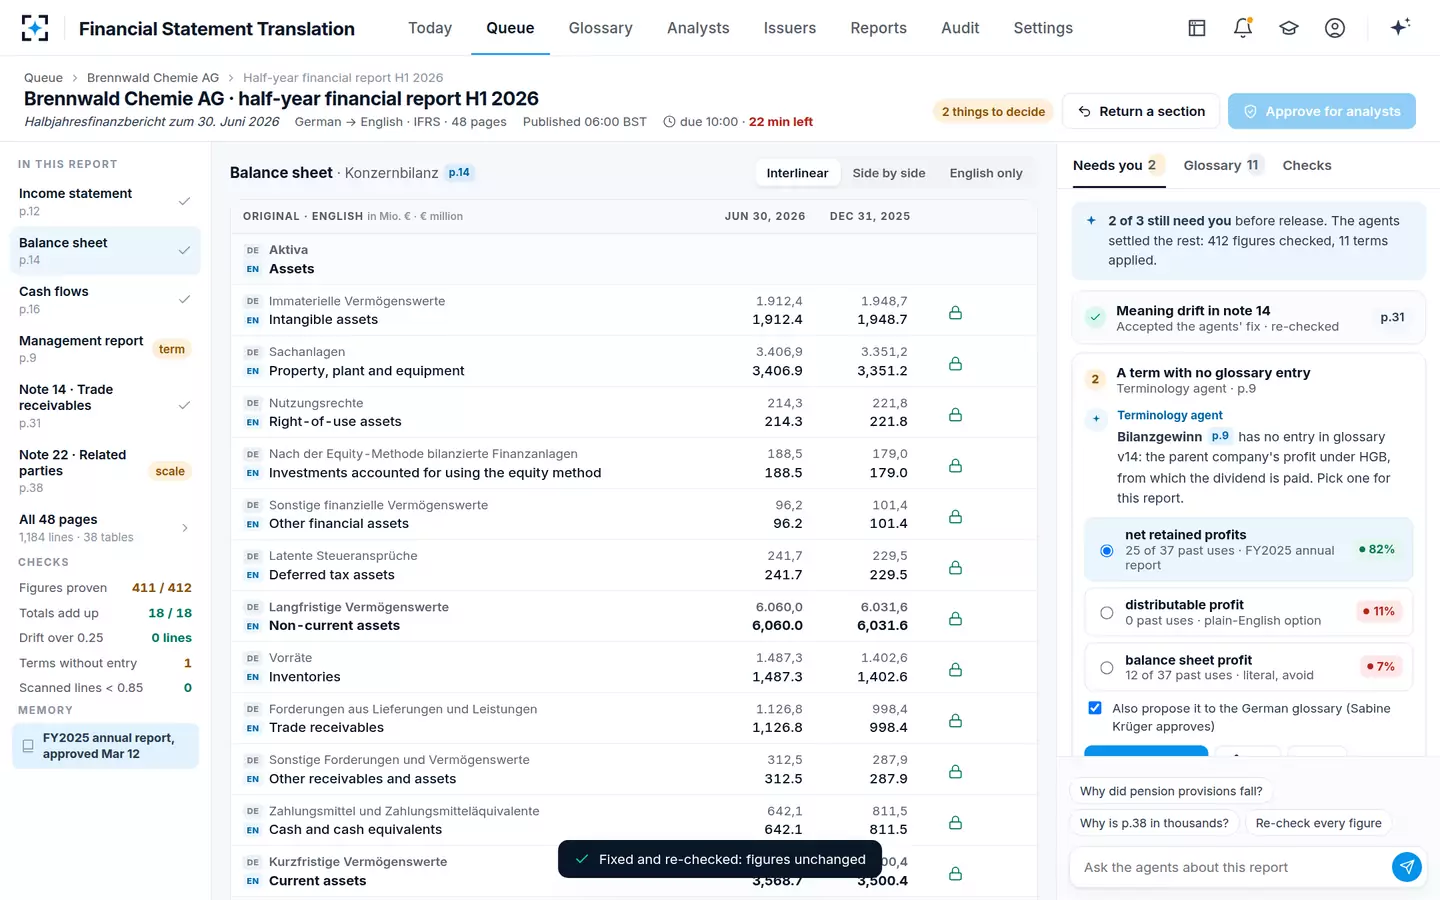Screen dimensions: 1440x900
Task: Send the question to the agents
Action: coord(1406,867)
